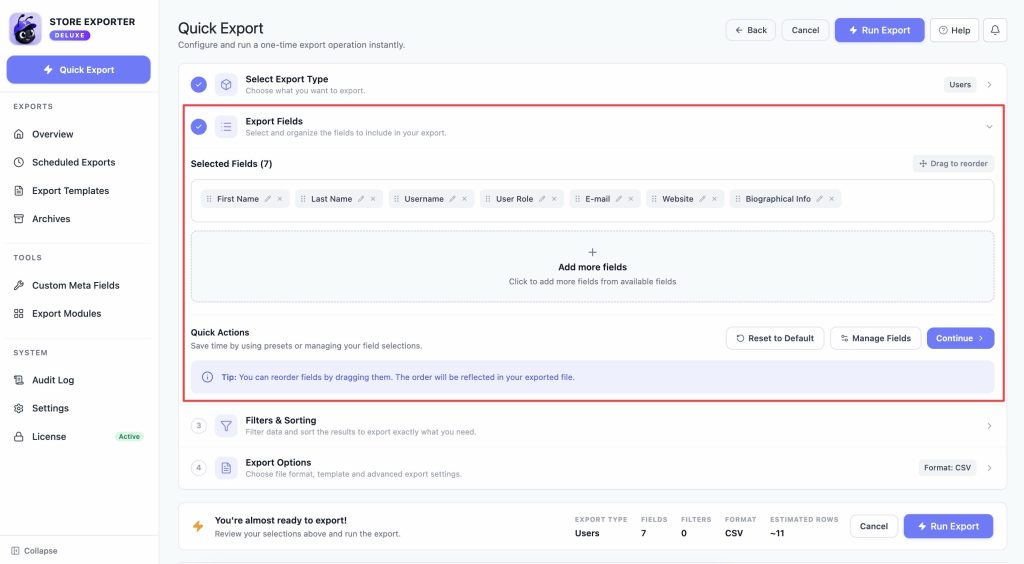Click the top Cancel button

(x=805, y=30)
